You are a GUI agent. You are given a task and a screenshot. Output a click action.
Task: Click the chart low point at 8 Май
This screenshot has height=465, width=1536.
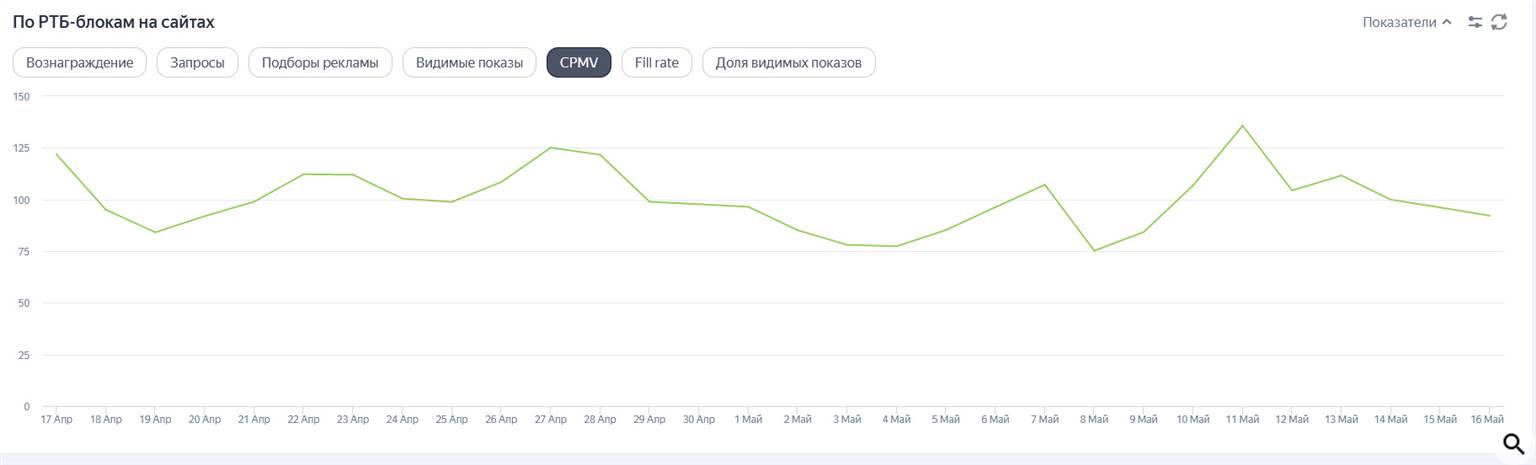[x=1094, y=251]
